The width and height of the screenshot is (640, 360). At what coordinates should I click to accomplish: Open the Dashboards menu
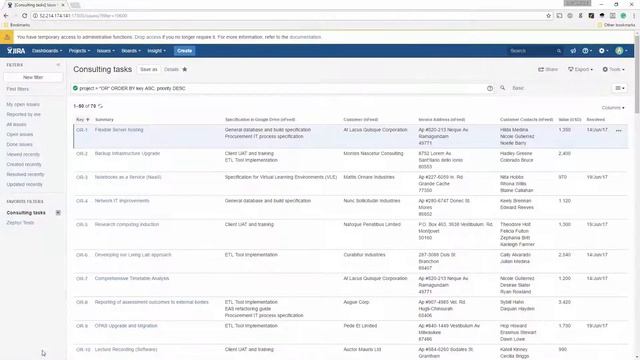point(47,51)
